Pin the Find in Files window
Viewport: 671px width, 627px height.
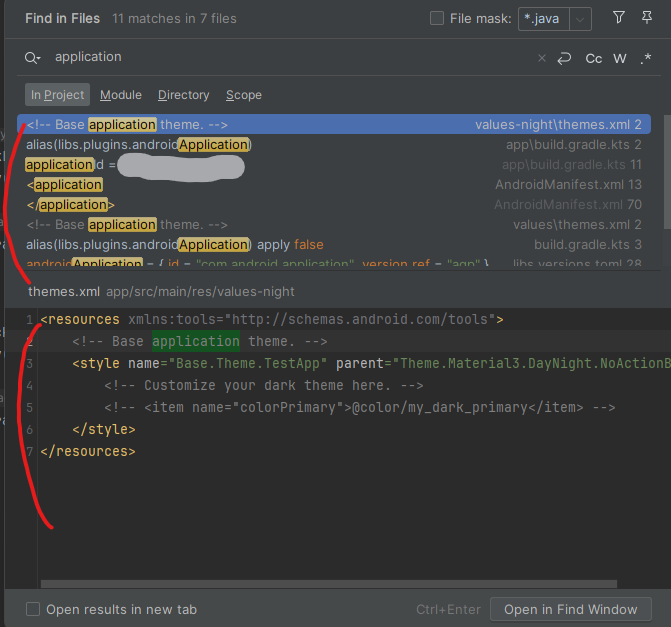pyautogui.click(x=647, y=18)
